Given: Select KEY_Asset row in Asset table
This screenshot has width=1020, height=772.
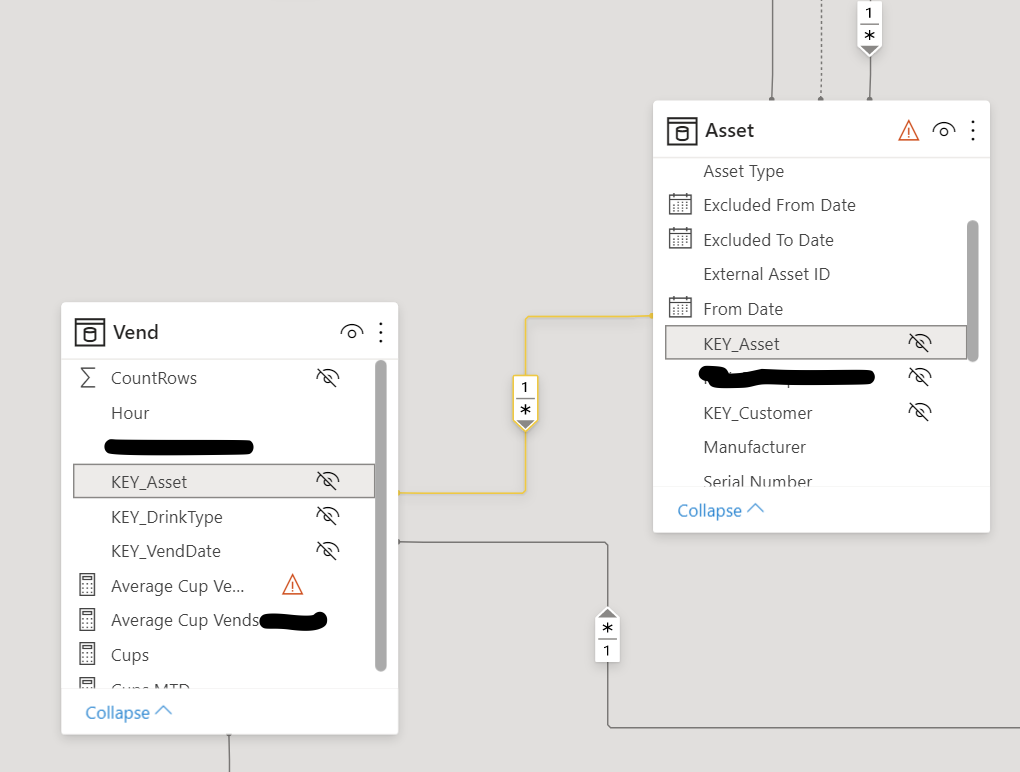Looking at the screenshot, I should coord(816,343).
